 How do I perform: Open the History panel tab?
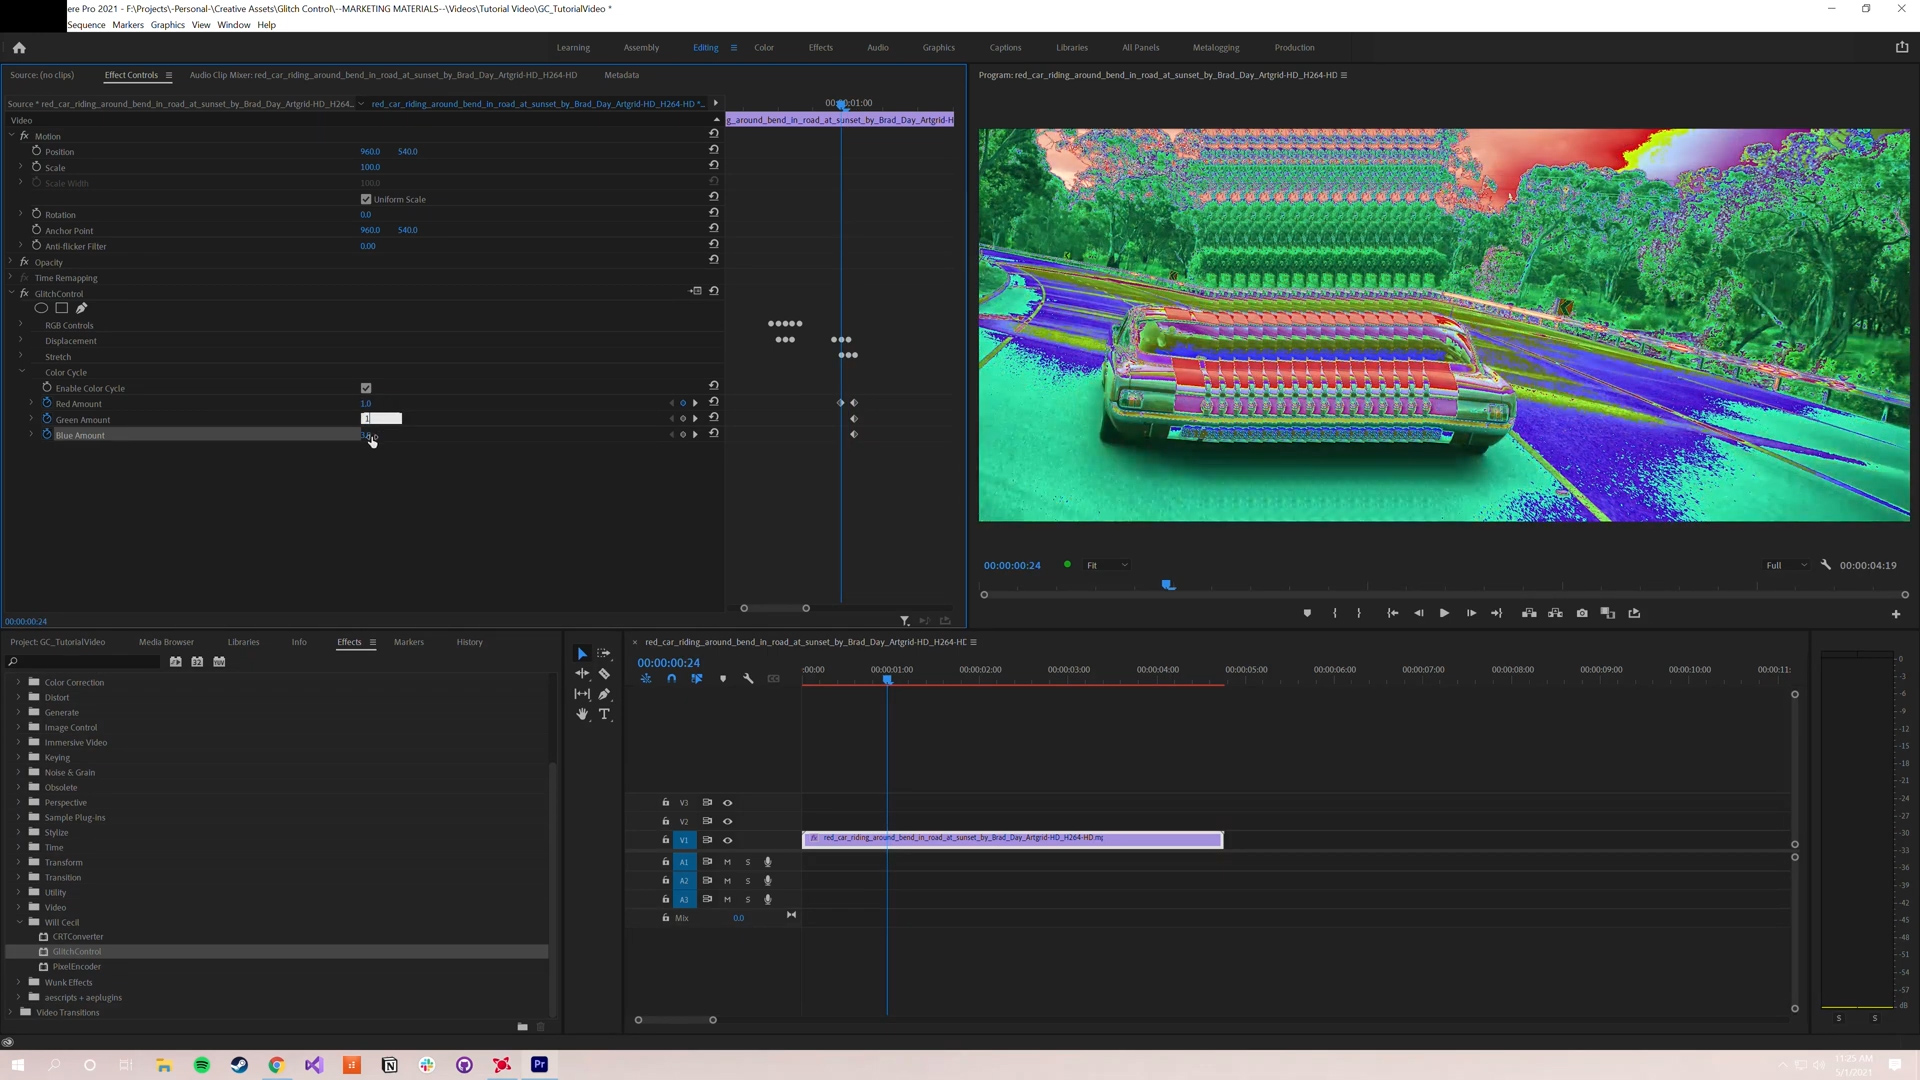tap(470, 642)
